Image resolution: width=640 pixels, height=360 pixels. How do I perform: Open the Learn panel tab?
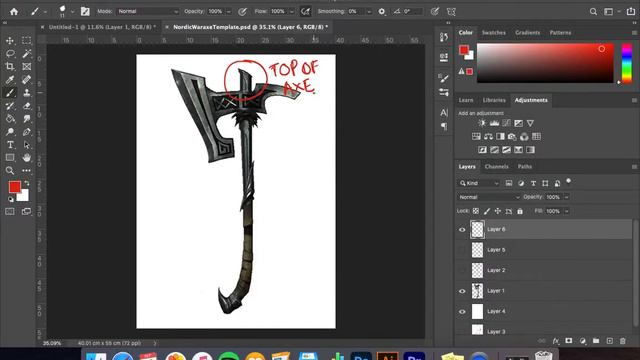[466, 100]
